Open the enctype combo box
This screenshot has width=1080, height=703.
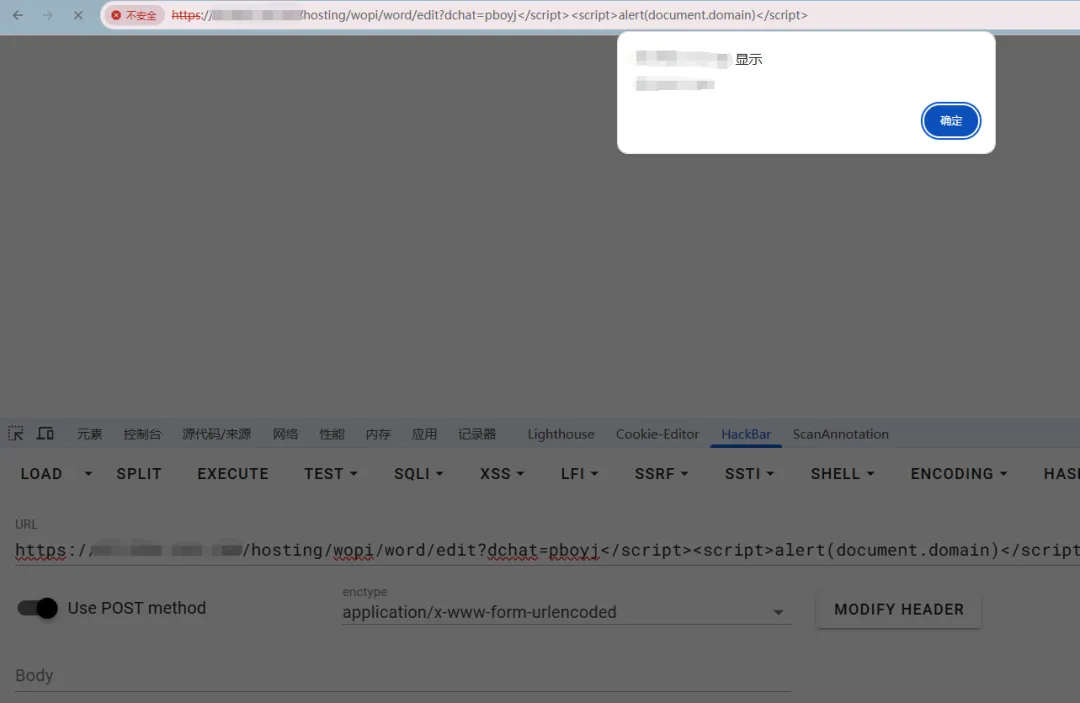(566, 612)
